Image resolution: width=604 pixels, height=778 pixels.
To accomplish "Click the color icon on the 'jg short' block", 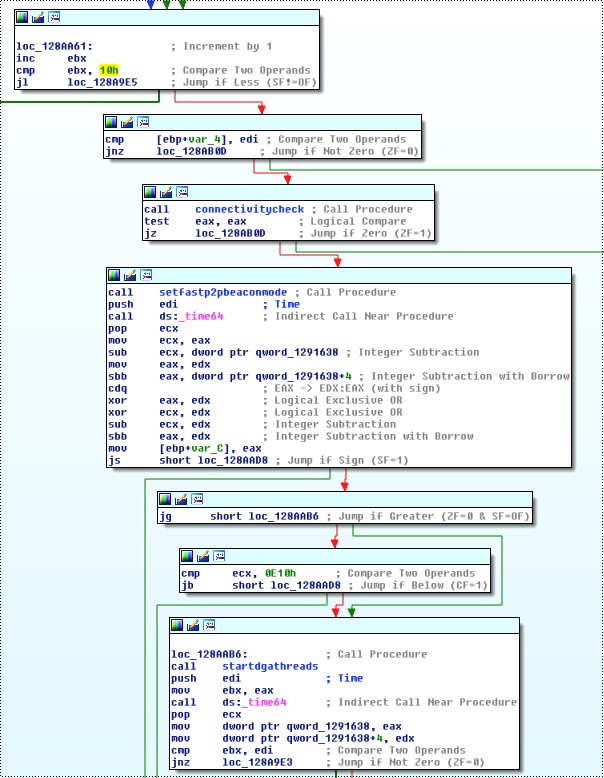I will click(x=166, y=498).
